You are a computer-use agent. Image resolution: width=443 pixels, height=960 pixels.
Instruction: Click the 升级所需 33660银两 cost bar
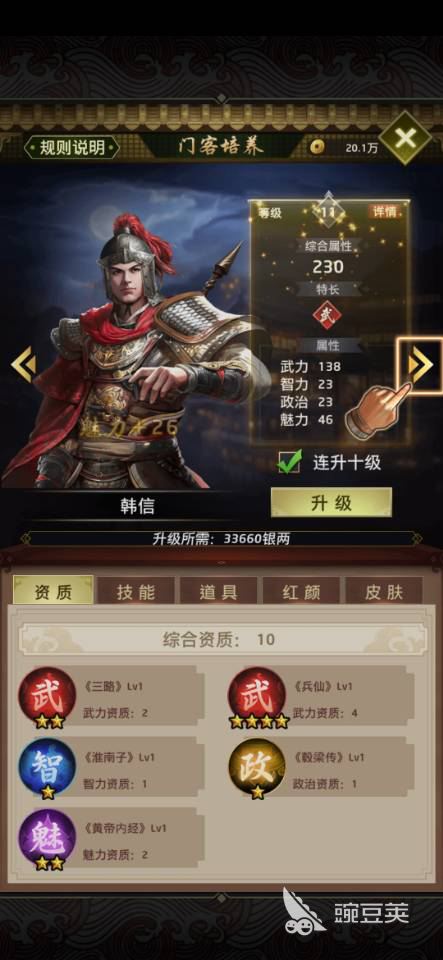221,539
